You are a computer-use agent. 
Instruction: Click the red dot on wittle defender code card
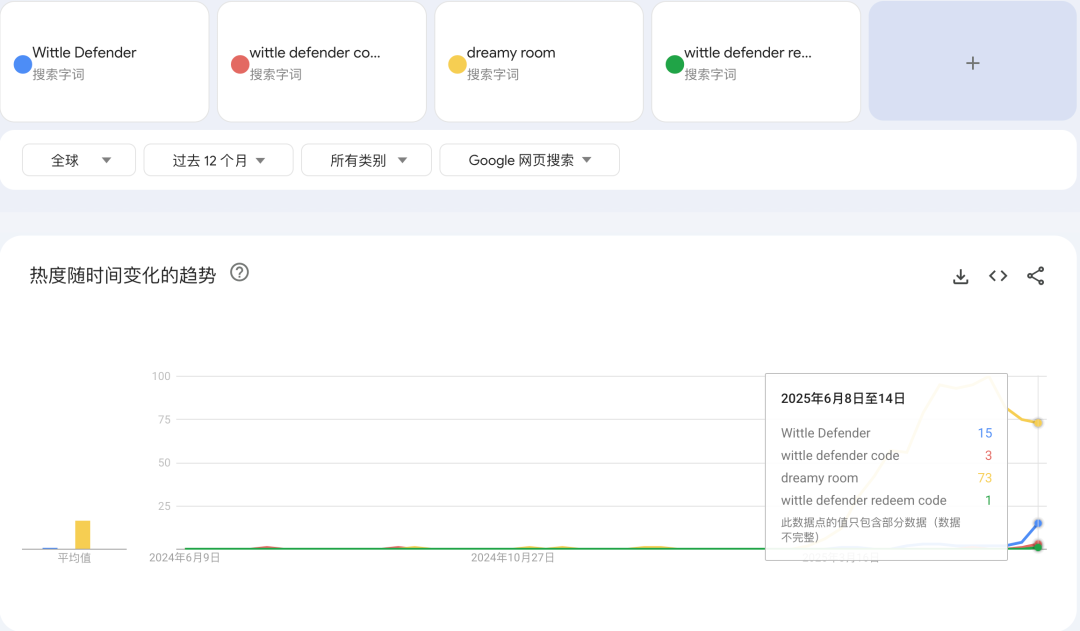click(239, 62)
